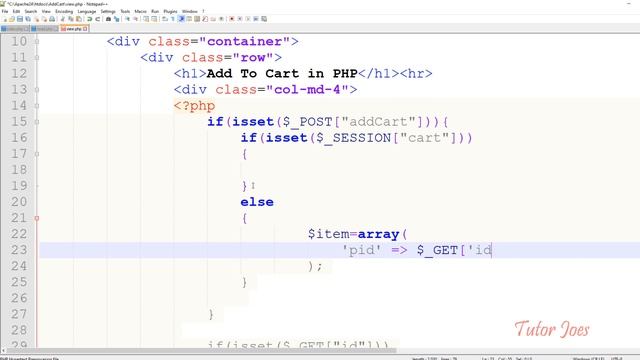
Task: Click the Playback macro icon
Action: point(247,19)
